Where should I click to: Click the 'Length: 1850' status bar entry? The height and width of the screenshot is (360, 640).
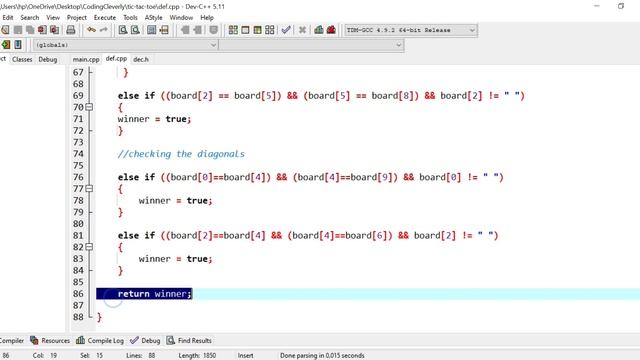click(x=197, y=356)
